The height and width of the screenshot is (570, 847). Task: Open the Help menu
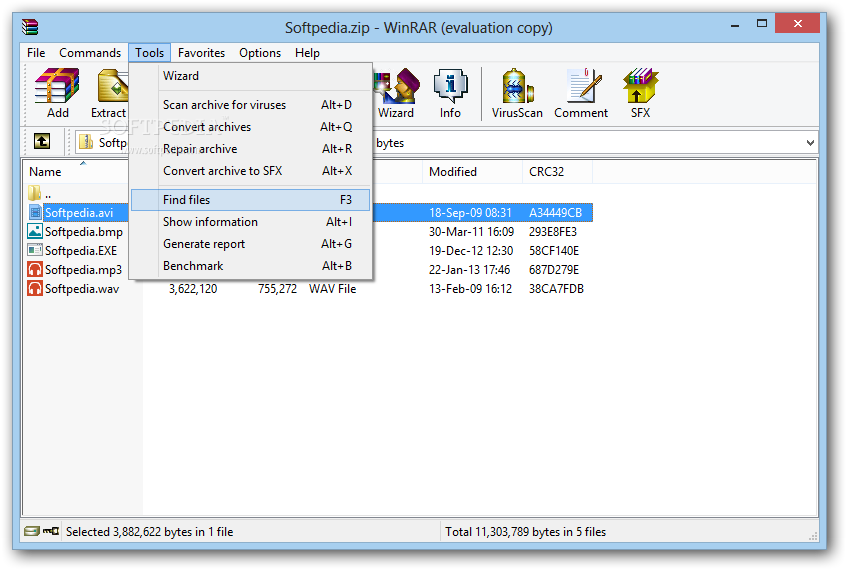pos(307,52)
